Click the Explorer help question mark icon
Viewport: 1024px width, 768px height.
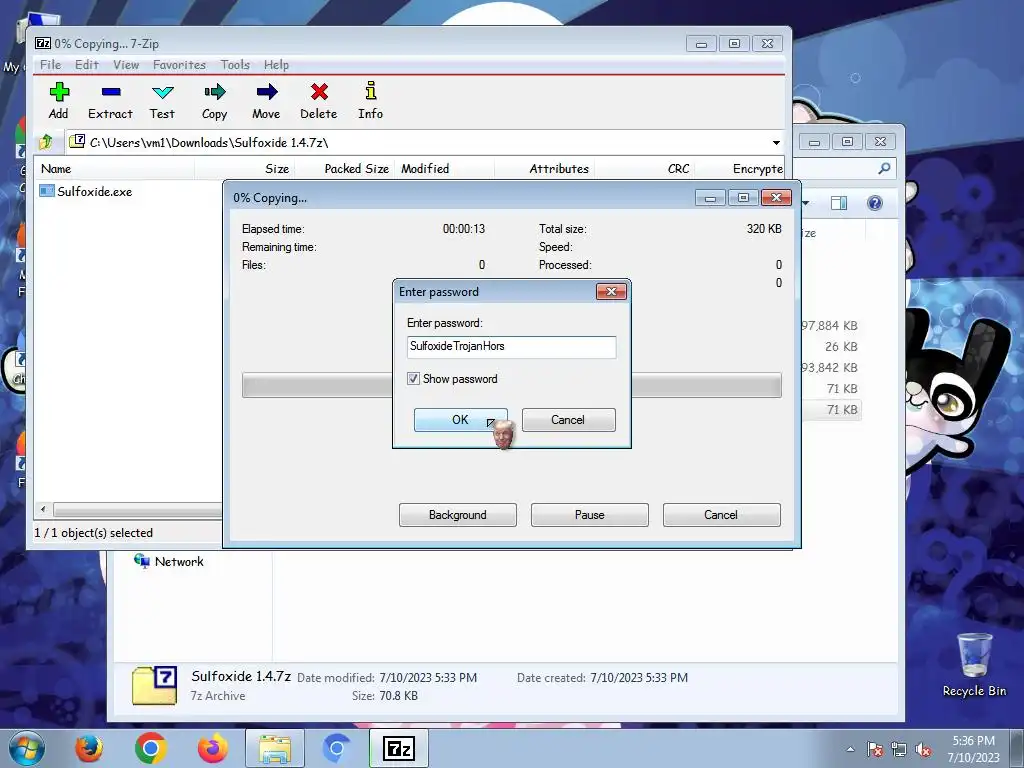[874, 203]
